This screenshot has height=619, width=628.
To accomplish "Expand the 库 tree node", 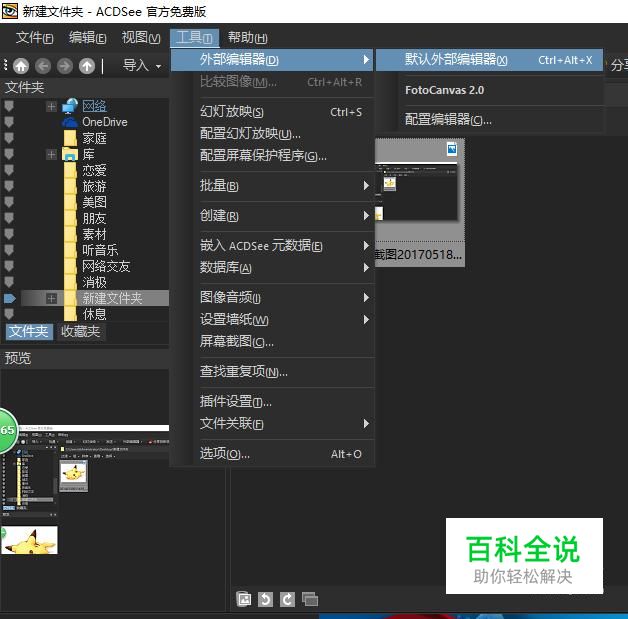I will point(51,154).
